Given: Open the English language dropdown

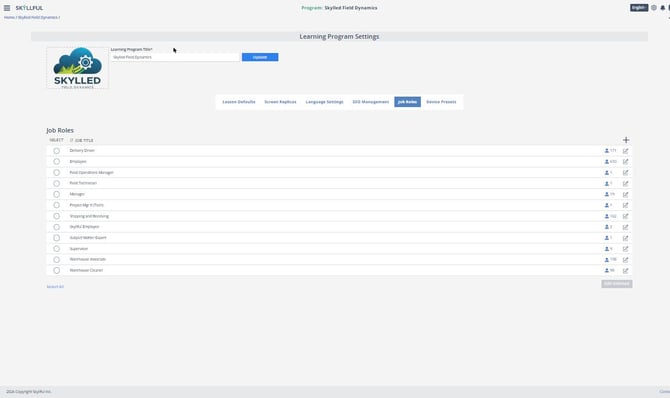Looking at the screenshot, I should (x=639, y=8).
